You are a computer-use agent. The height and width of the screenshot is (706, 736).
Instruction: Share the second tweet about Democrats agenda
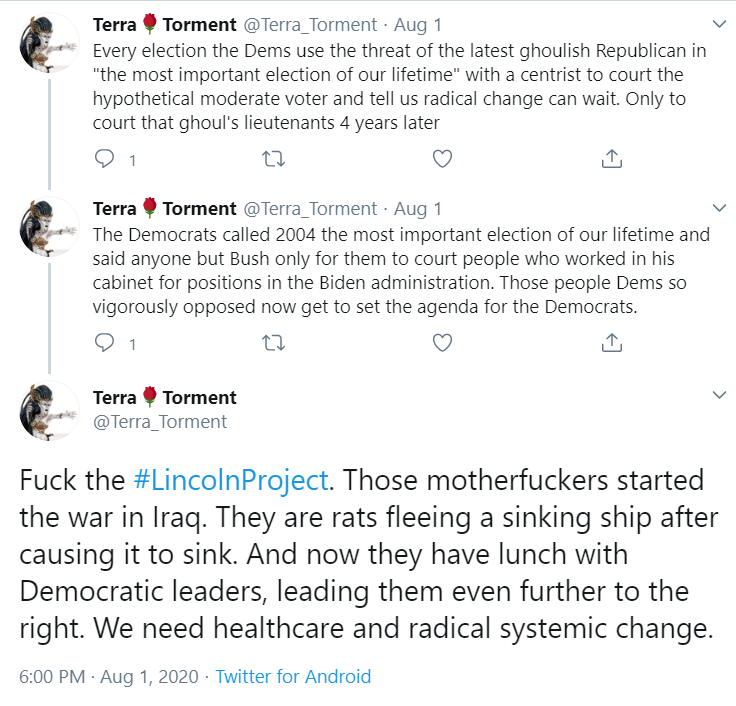[x=612, y=343]
